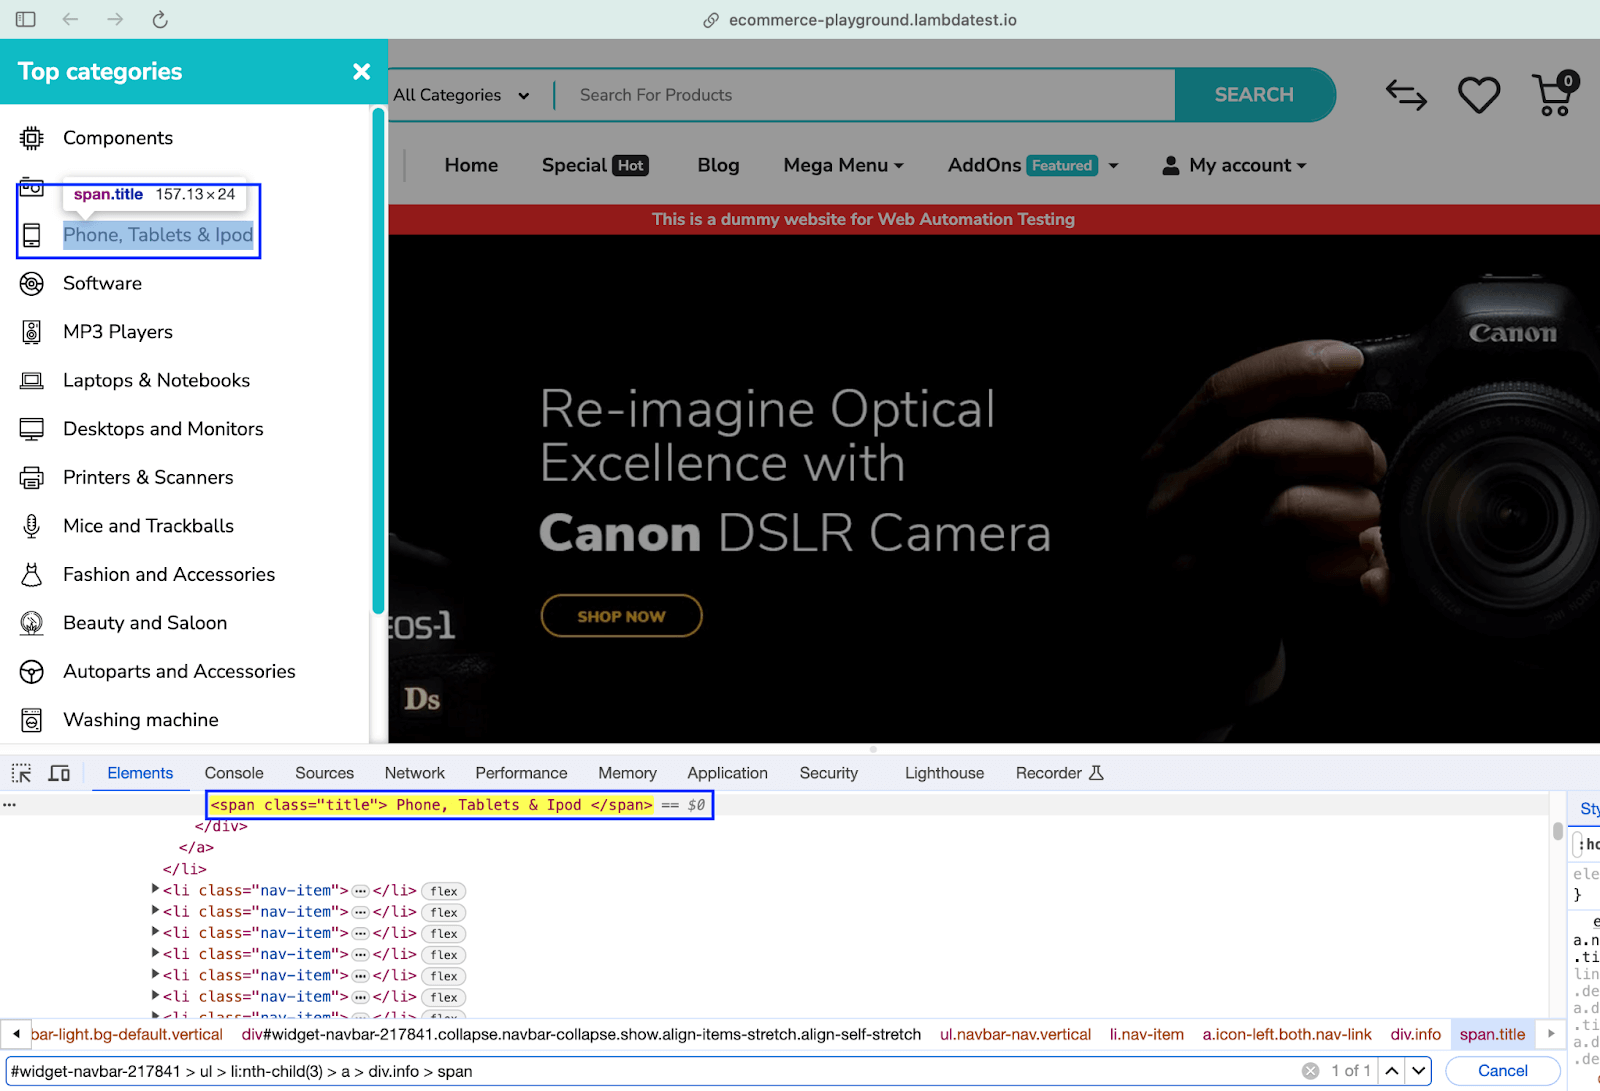Close the Top categories panel
1600x1091 pixels.
tap(361, 72)
